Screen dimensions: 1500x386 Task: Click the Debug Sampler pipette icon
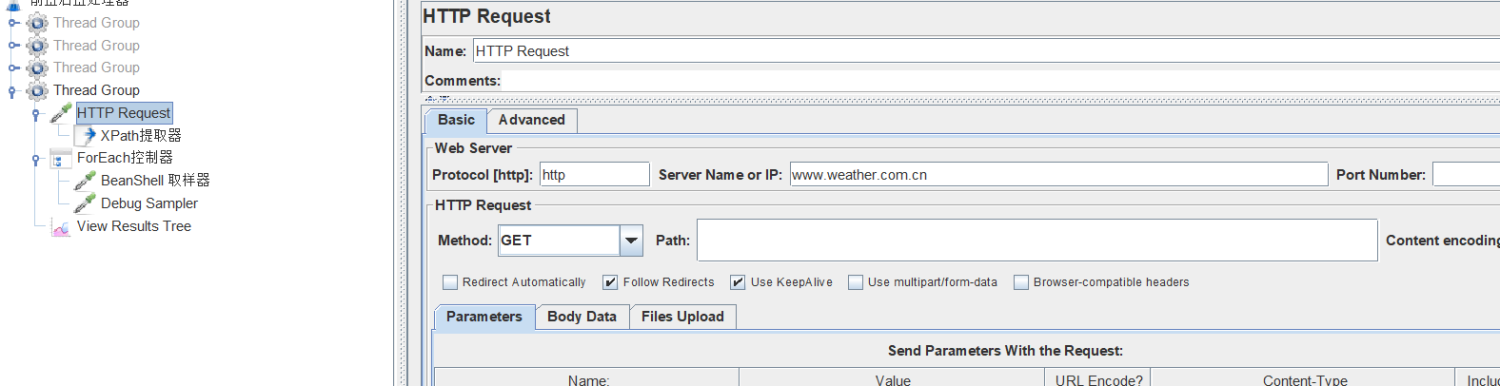[86, 203]
